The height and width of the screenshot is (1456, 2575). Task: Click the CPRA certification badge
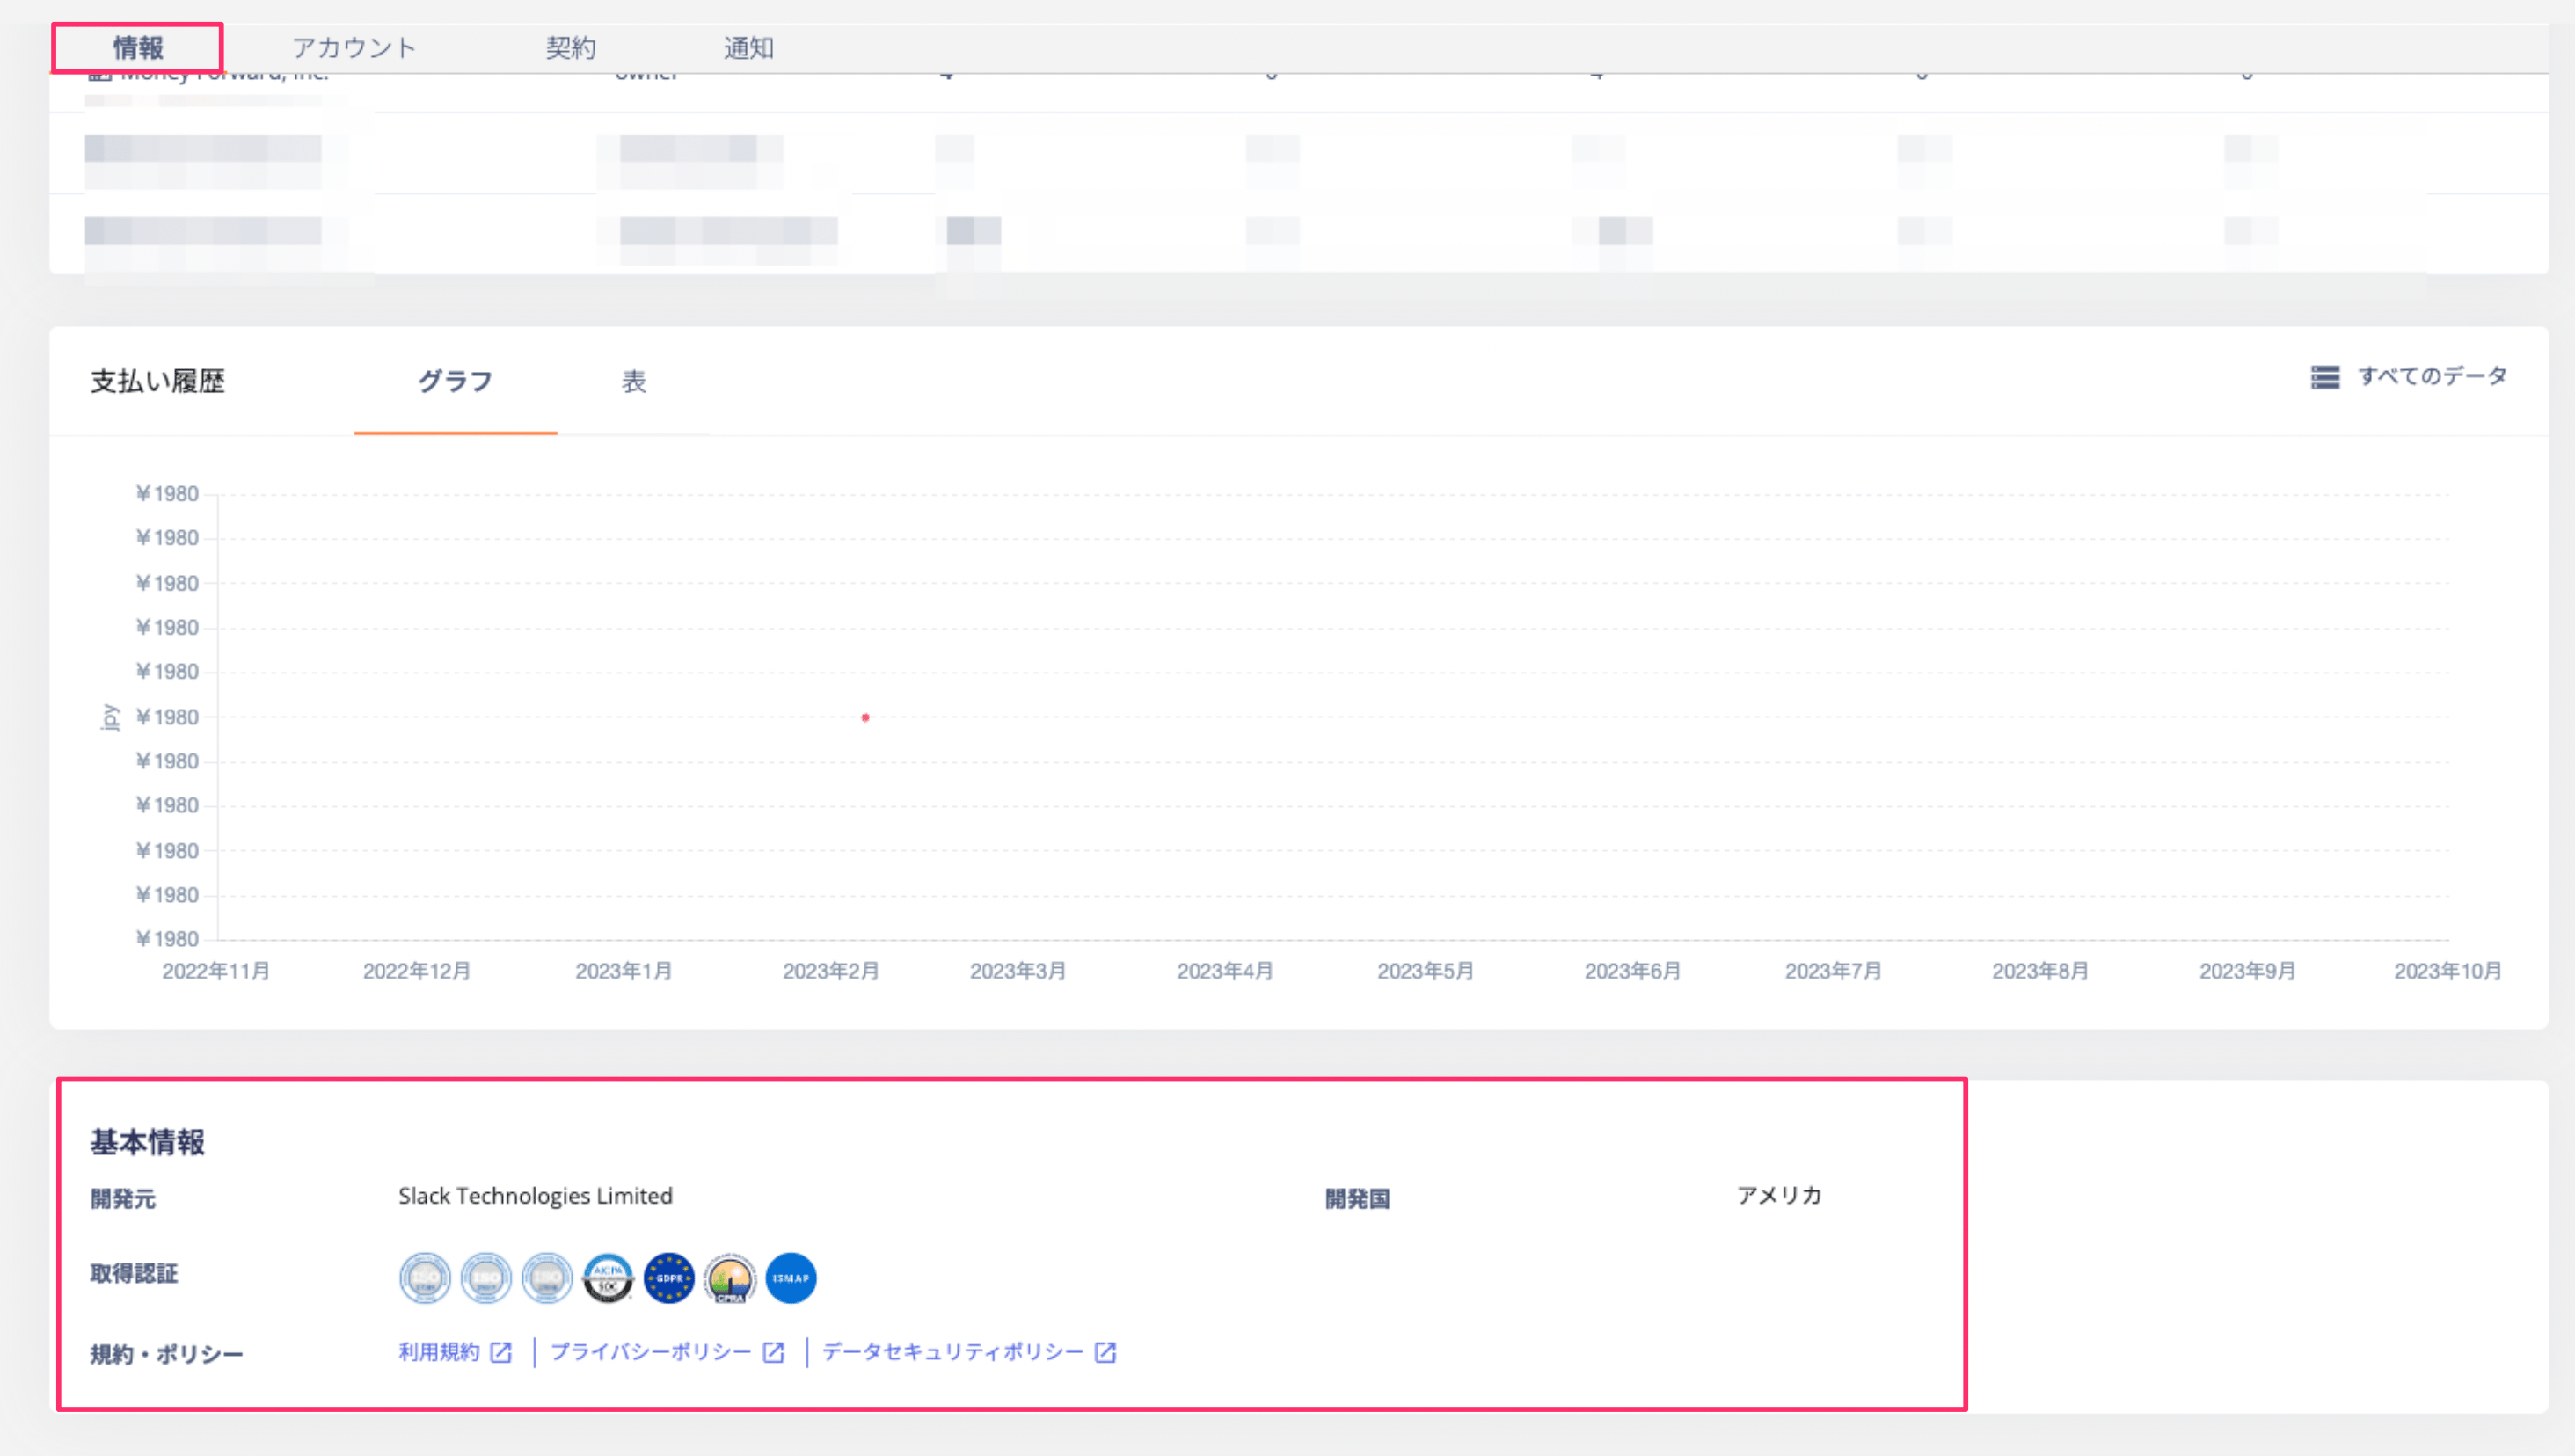tap(730, 1278)
